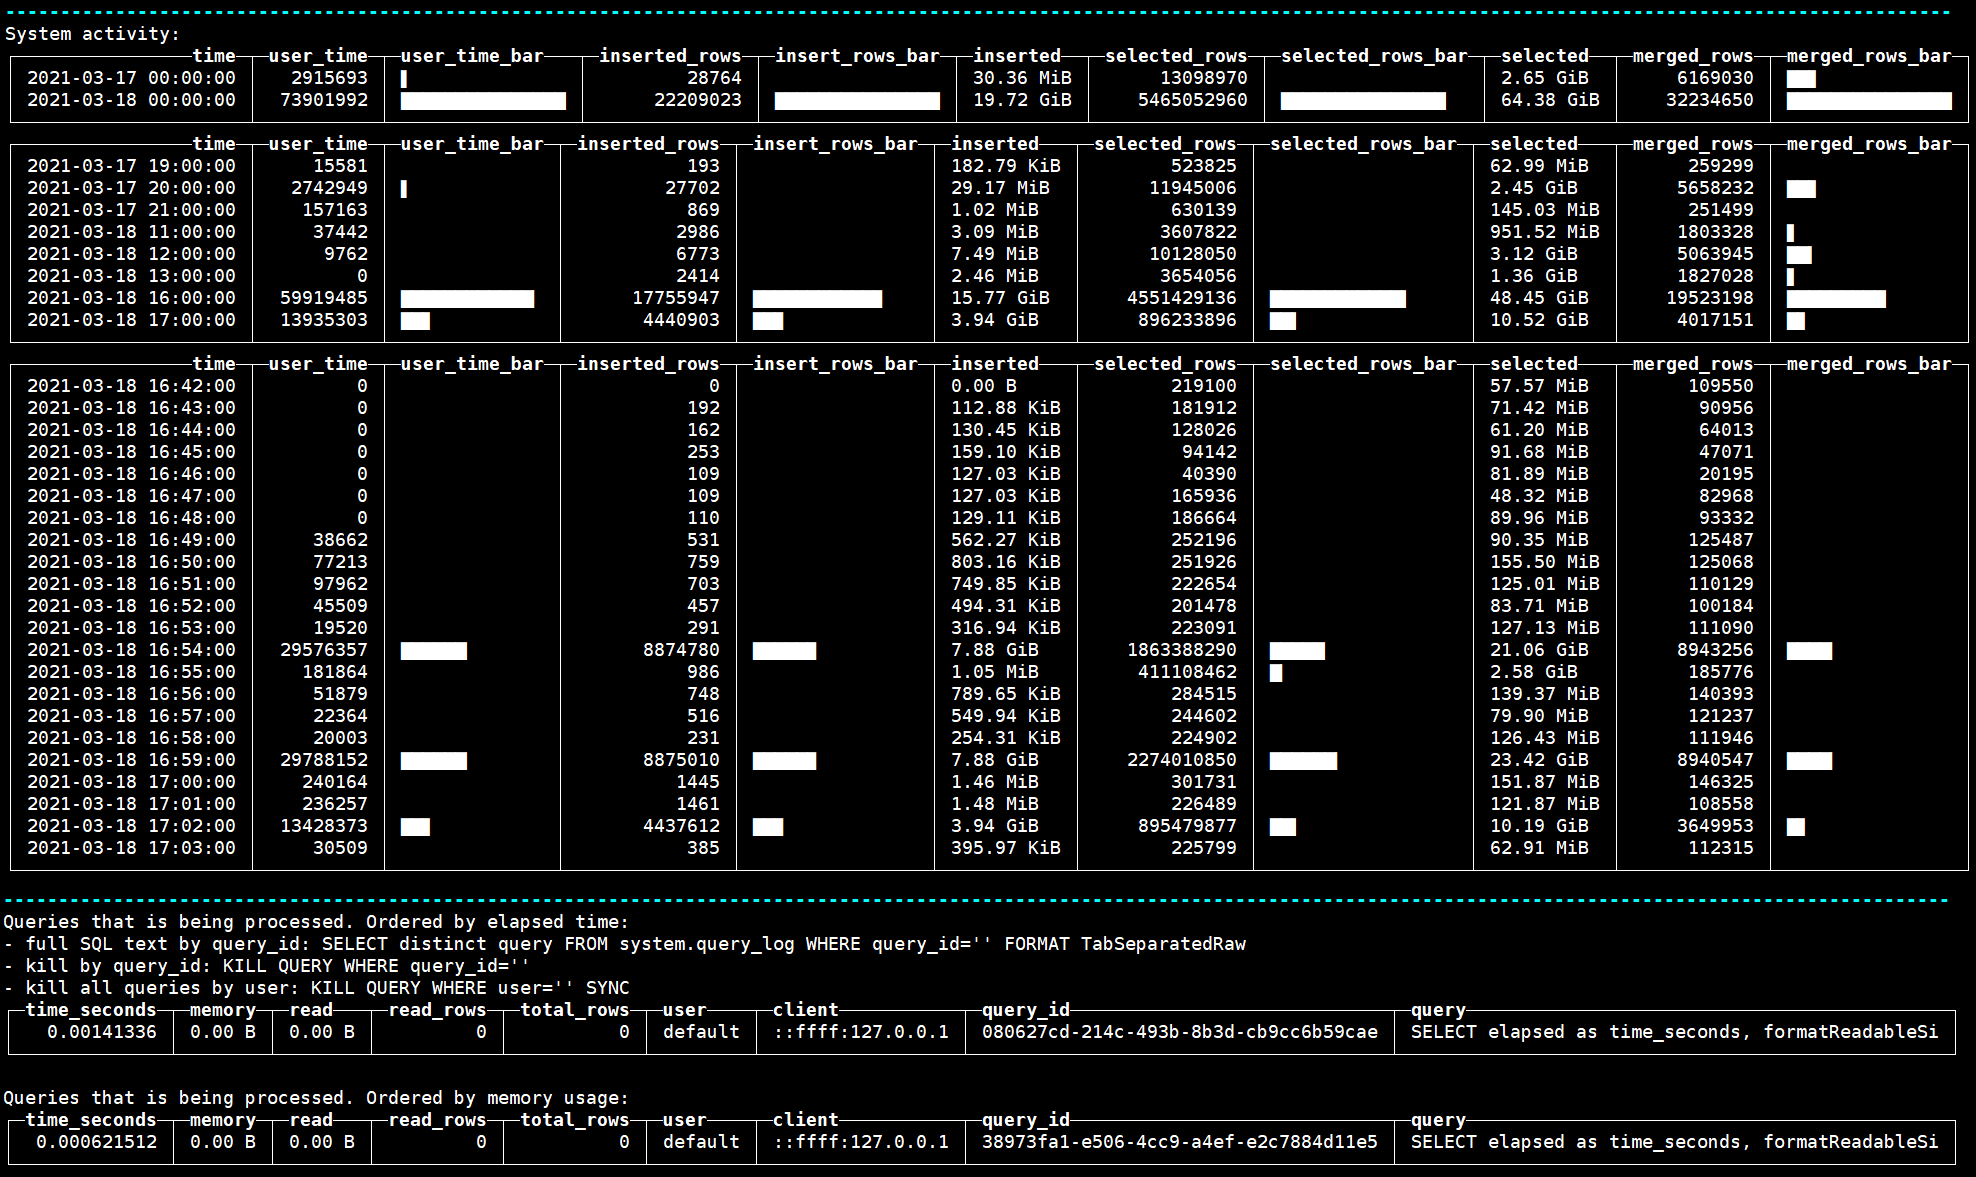Image resolution: width=1976 pixels, height=1177 pixels.
Task: Click the 2021-03-18 17:03:00 timestamp
Action: pos(131,848)
